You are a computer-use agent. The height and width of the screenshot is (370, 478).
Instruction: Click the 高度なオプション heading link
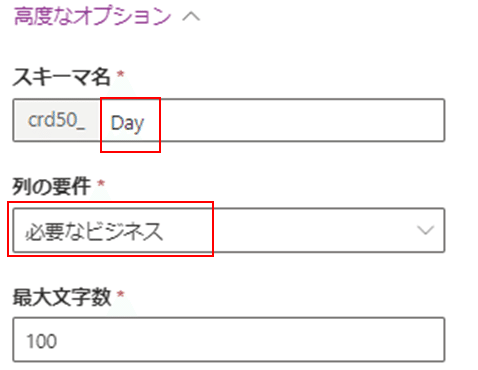coord(92,16)
